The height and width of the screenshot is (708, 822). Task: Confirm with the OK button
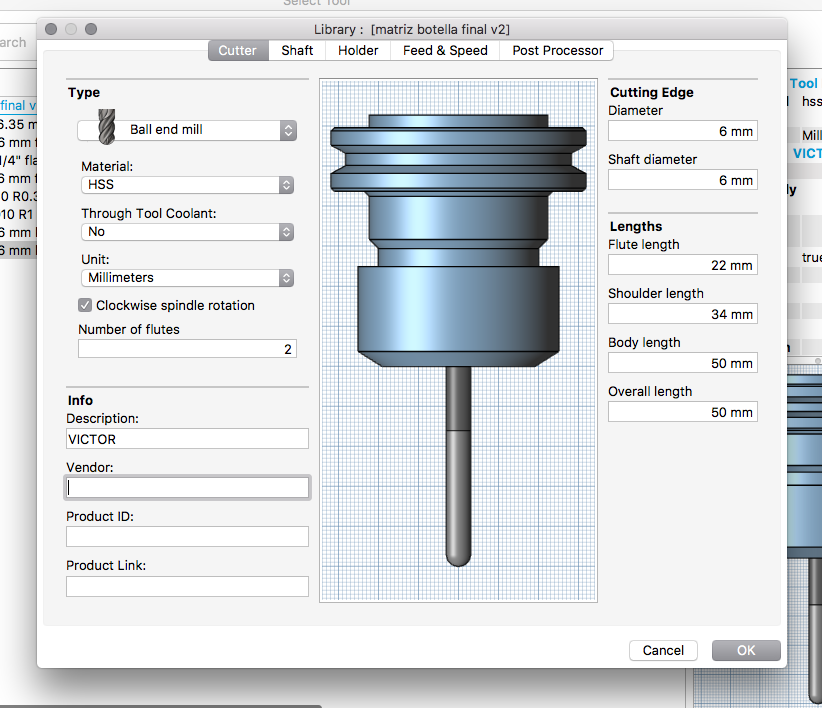(x=746, y=650)
